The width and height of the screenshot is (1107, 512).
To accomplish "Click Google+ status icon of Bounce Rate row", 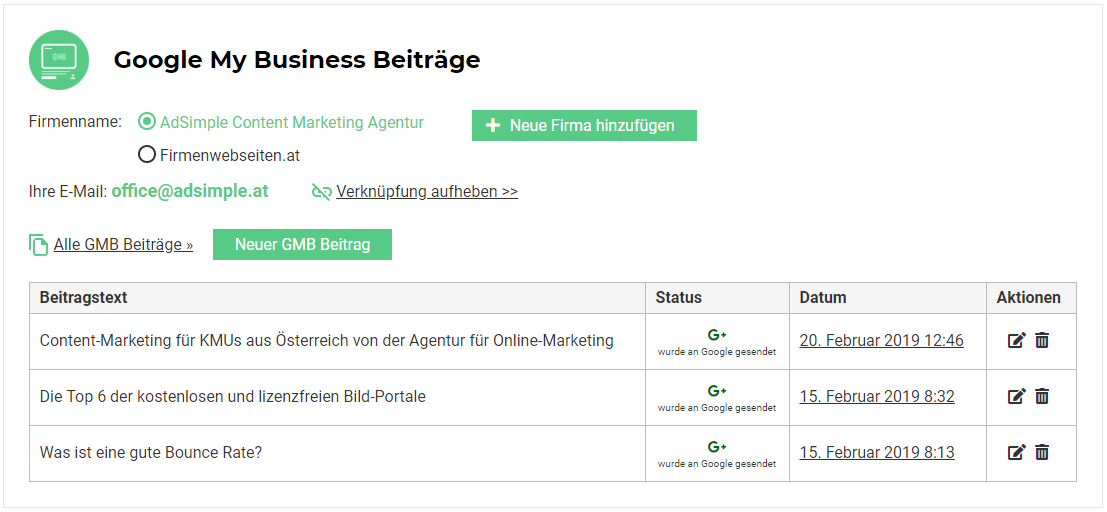I will point(716,447).
